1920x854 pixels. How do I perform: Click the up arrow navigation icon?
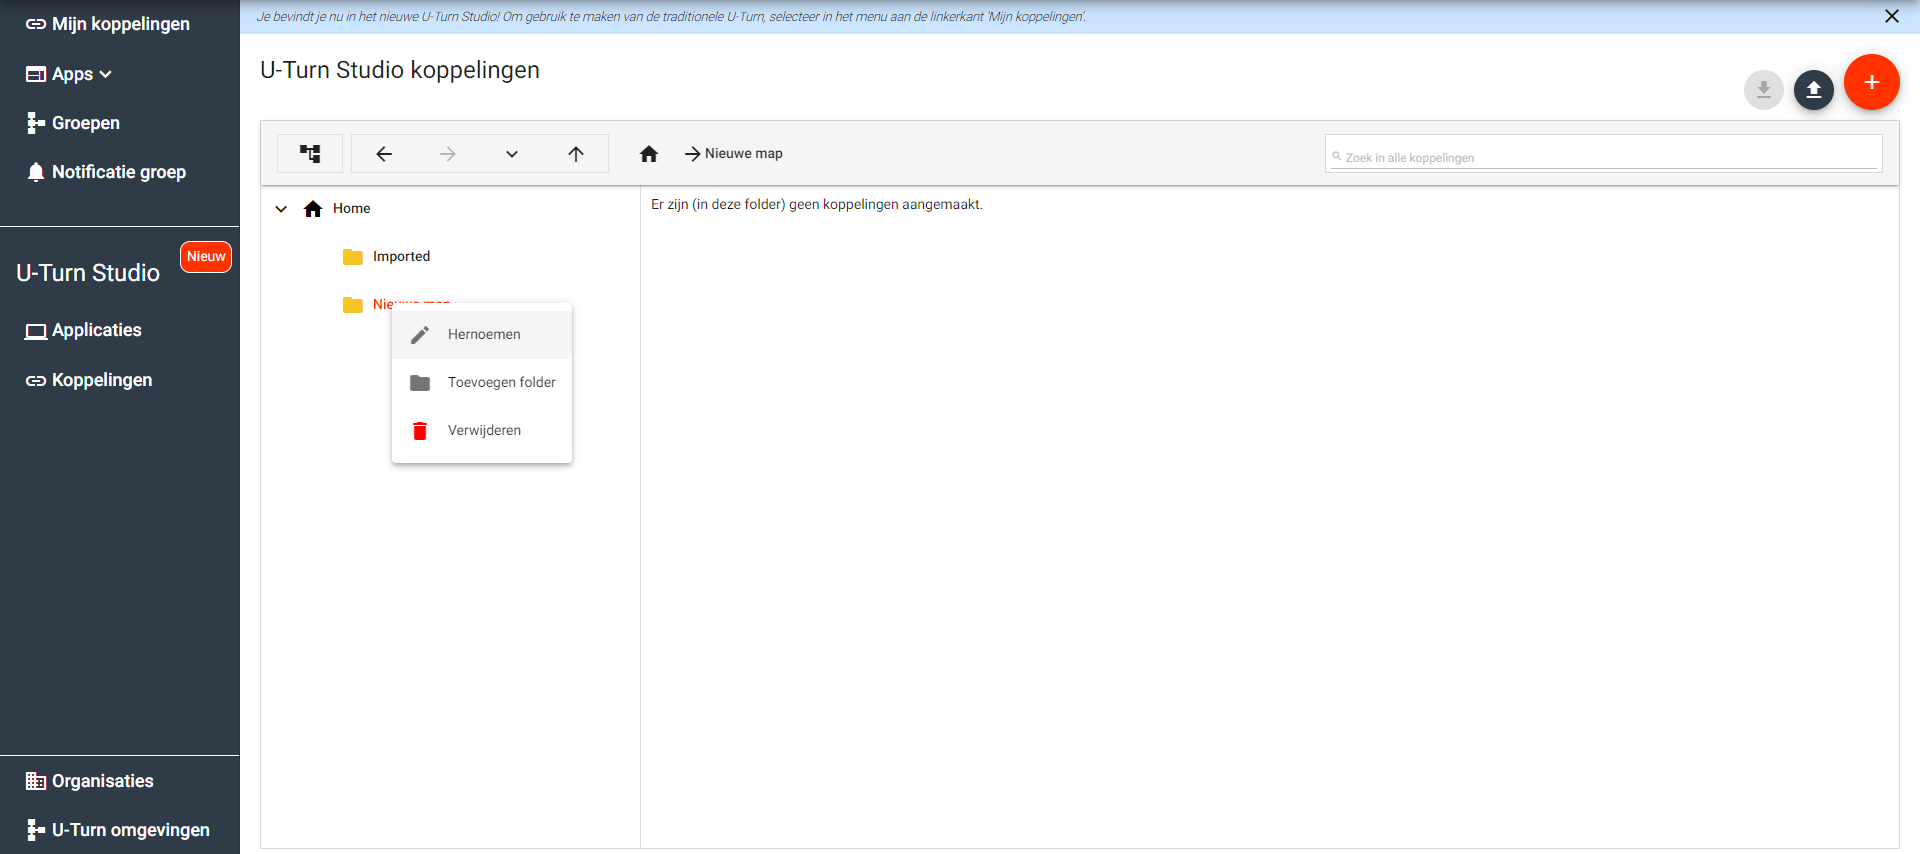pos(576,154)
